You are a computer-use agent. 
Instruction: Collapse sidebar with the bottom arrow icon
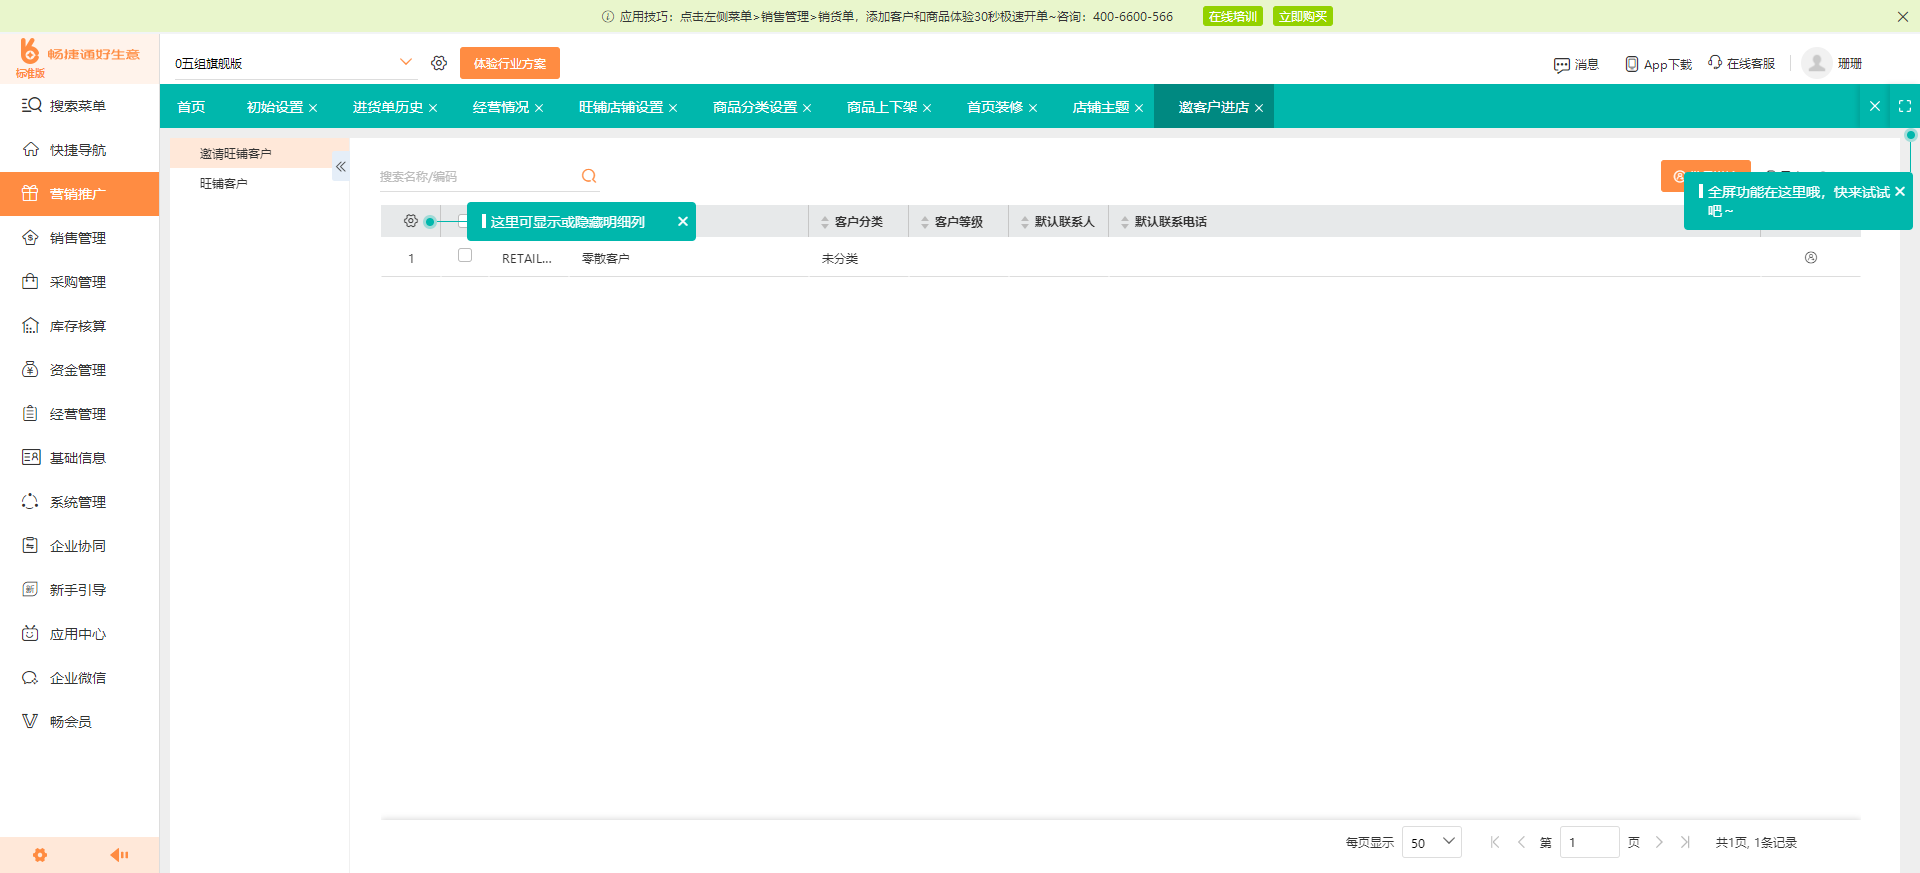click(119, 855)
